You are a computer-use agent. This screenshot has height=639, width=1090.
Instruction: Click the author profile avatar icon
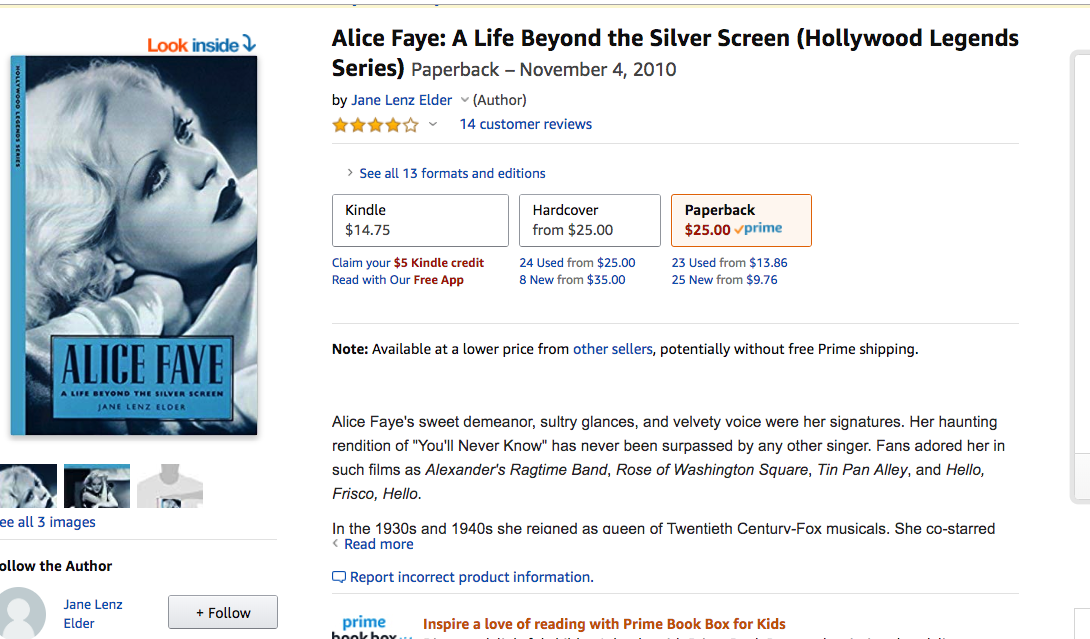(22, 613)
